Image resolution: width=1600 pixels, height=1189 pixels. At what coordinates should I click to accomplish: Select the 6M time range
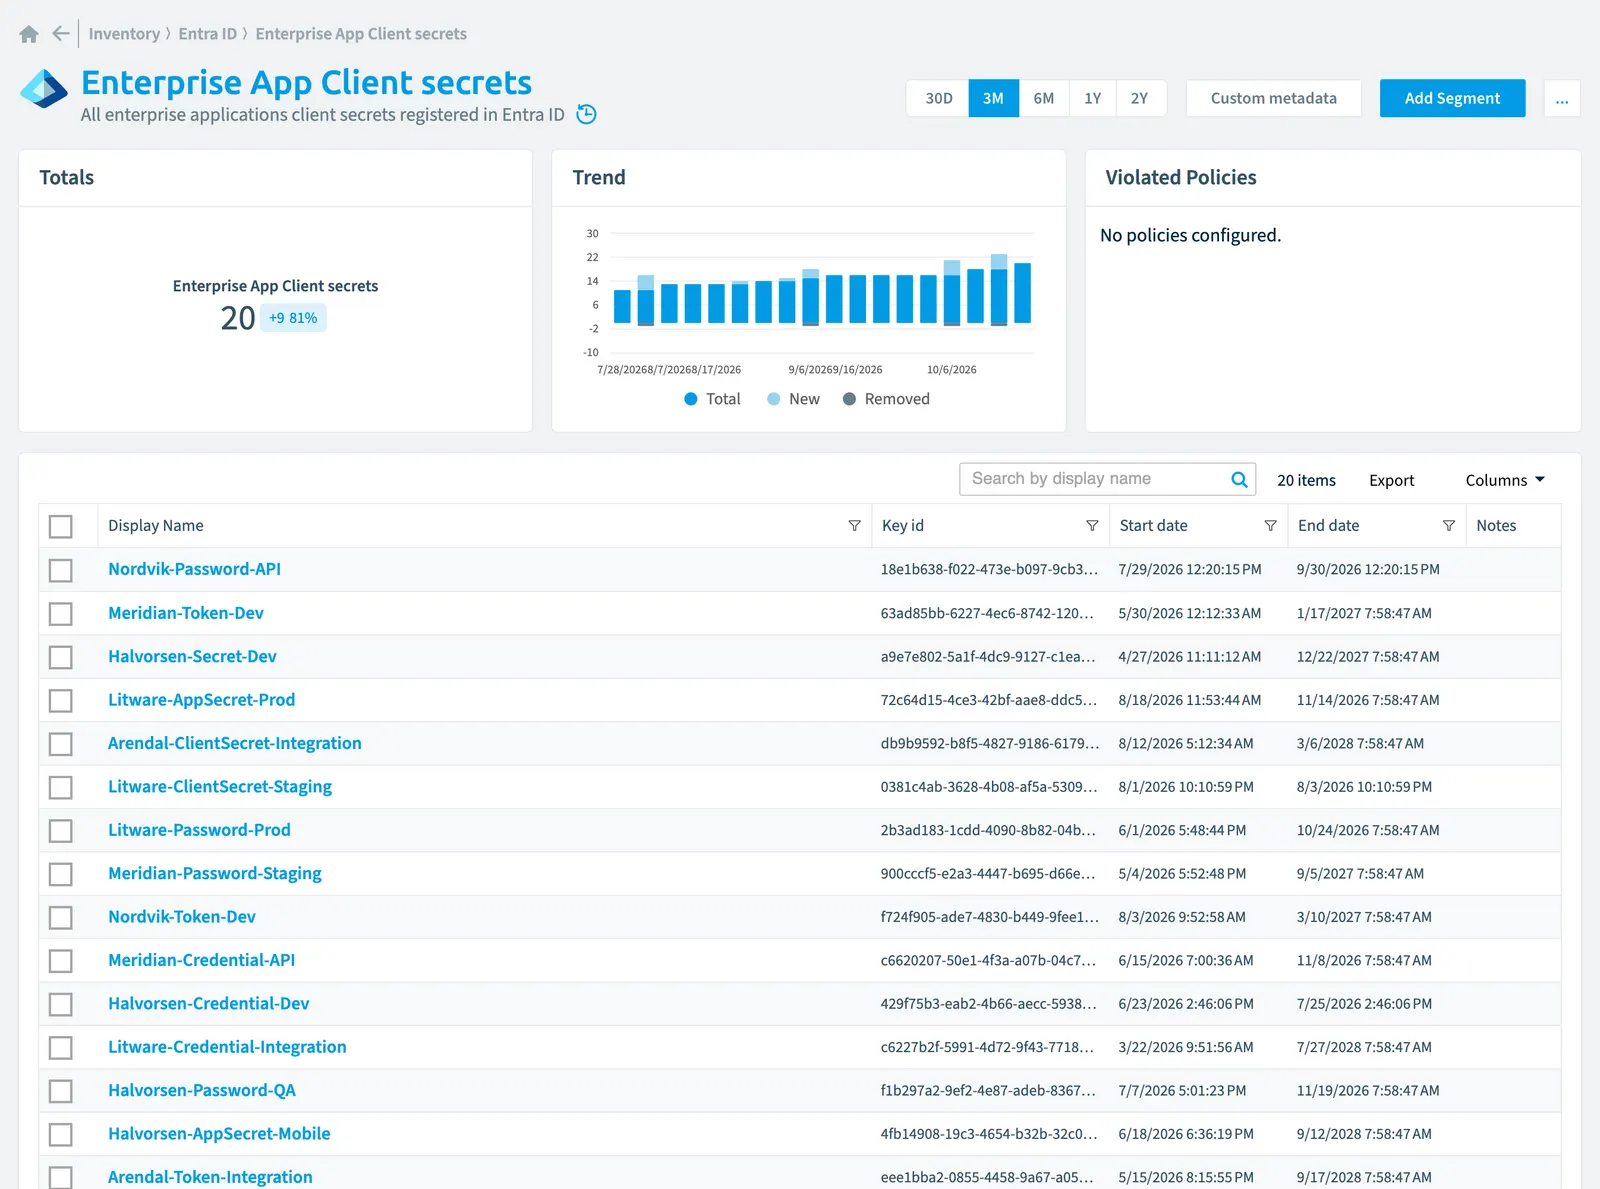pos(1043,98)
